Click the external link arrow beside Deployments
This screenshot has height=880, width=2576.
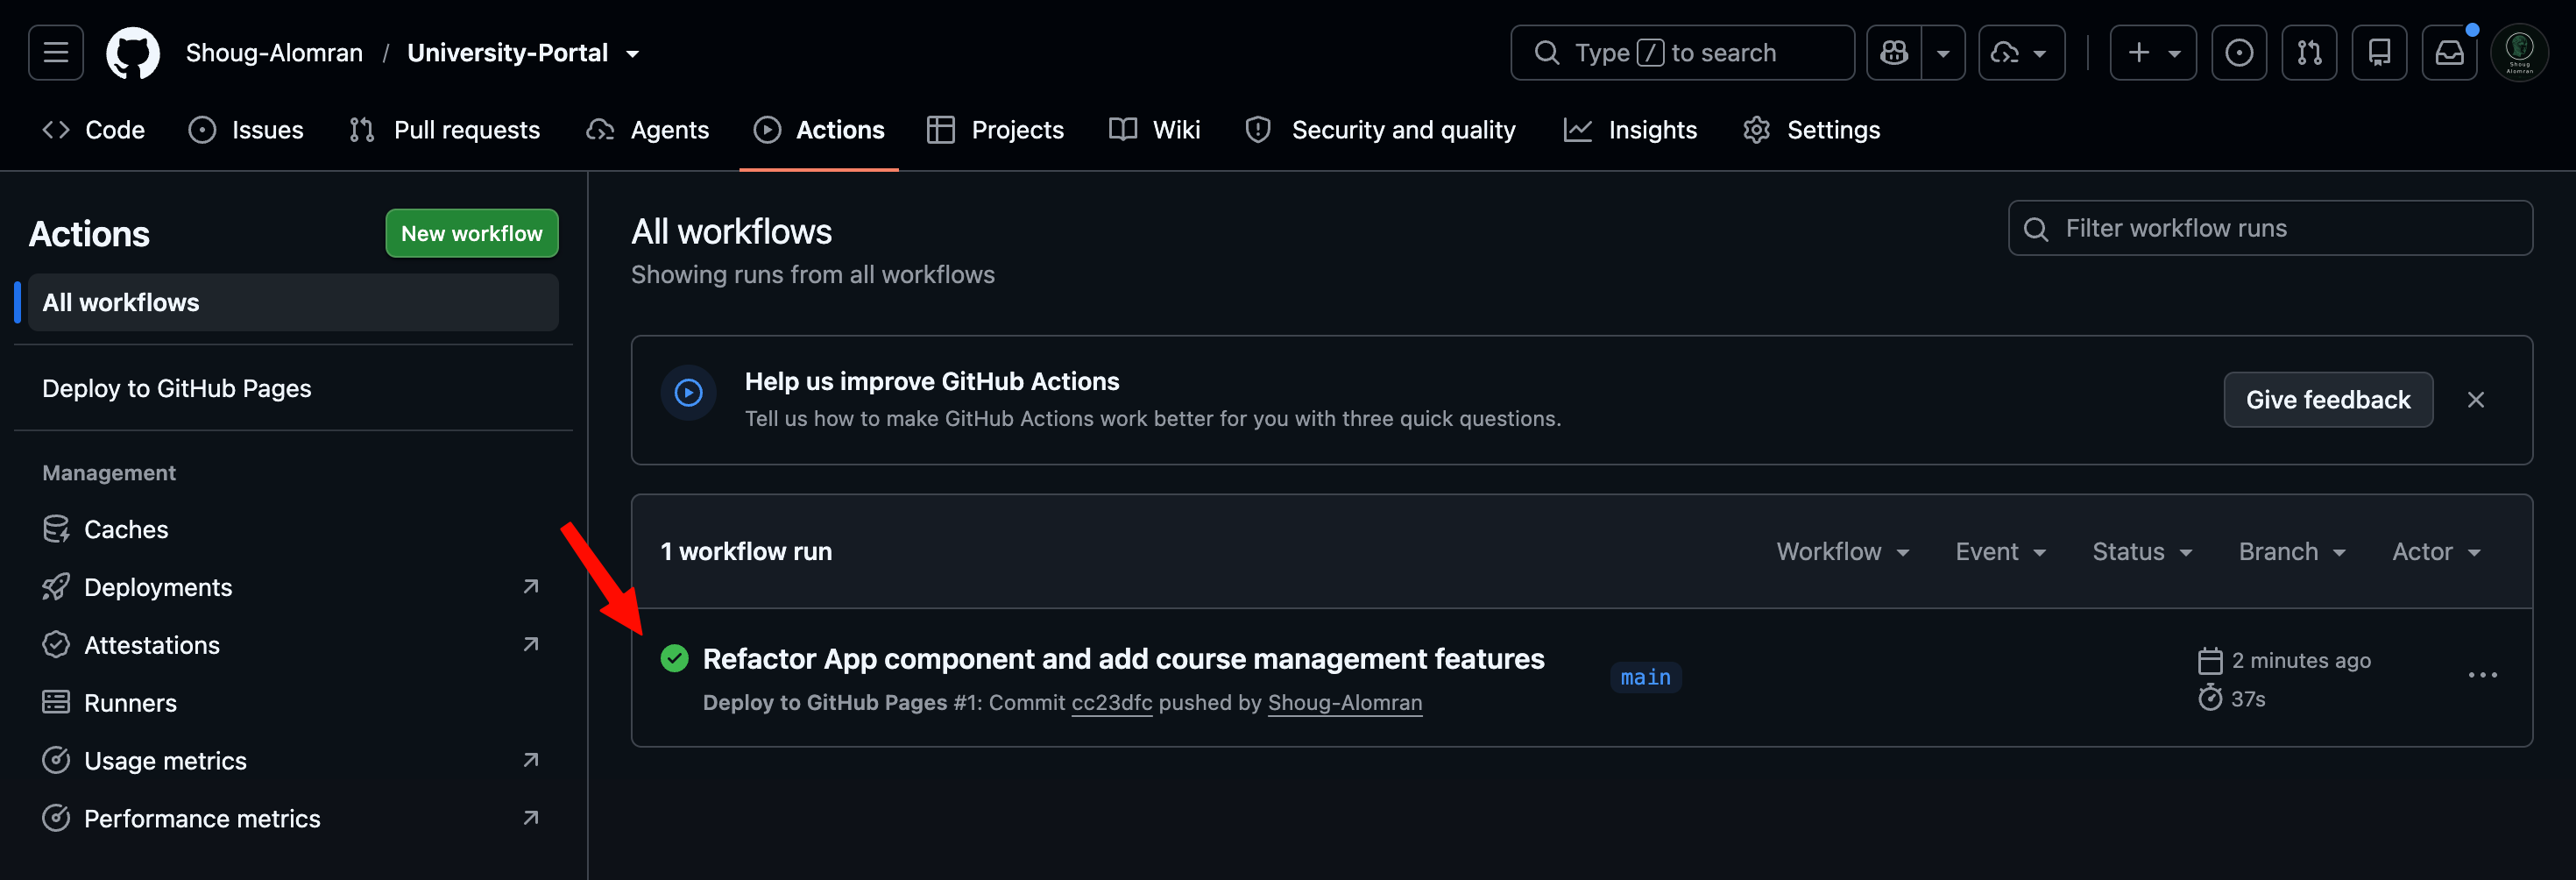point(531,587)
